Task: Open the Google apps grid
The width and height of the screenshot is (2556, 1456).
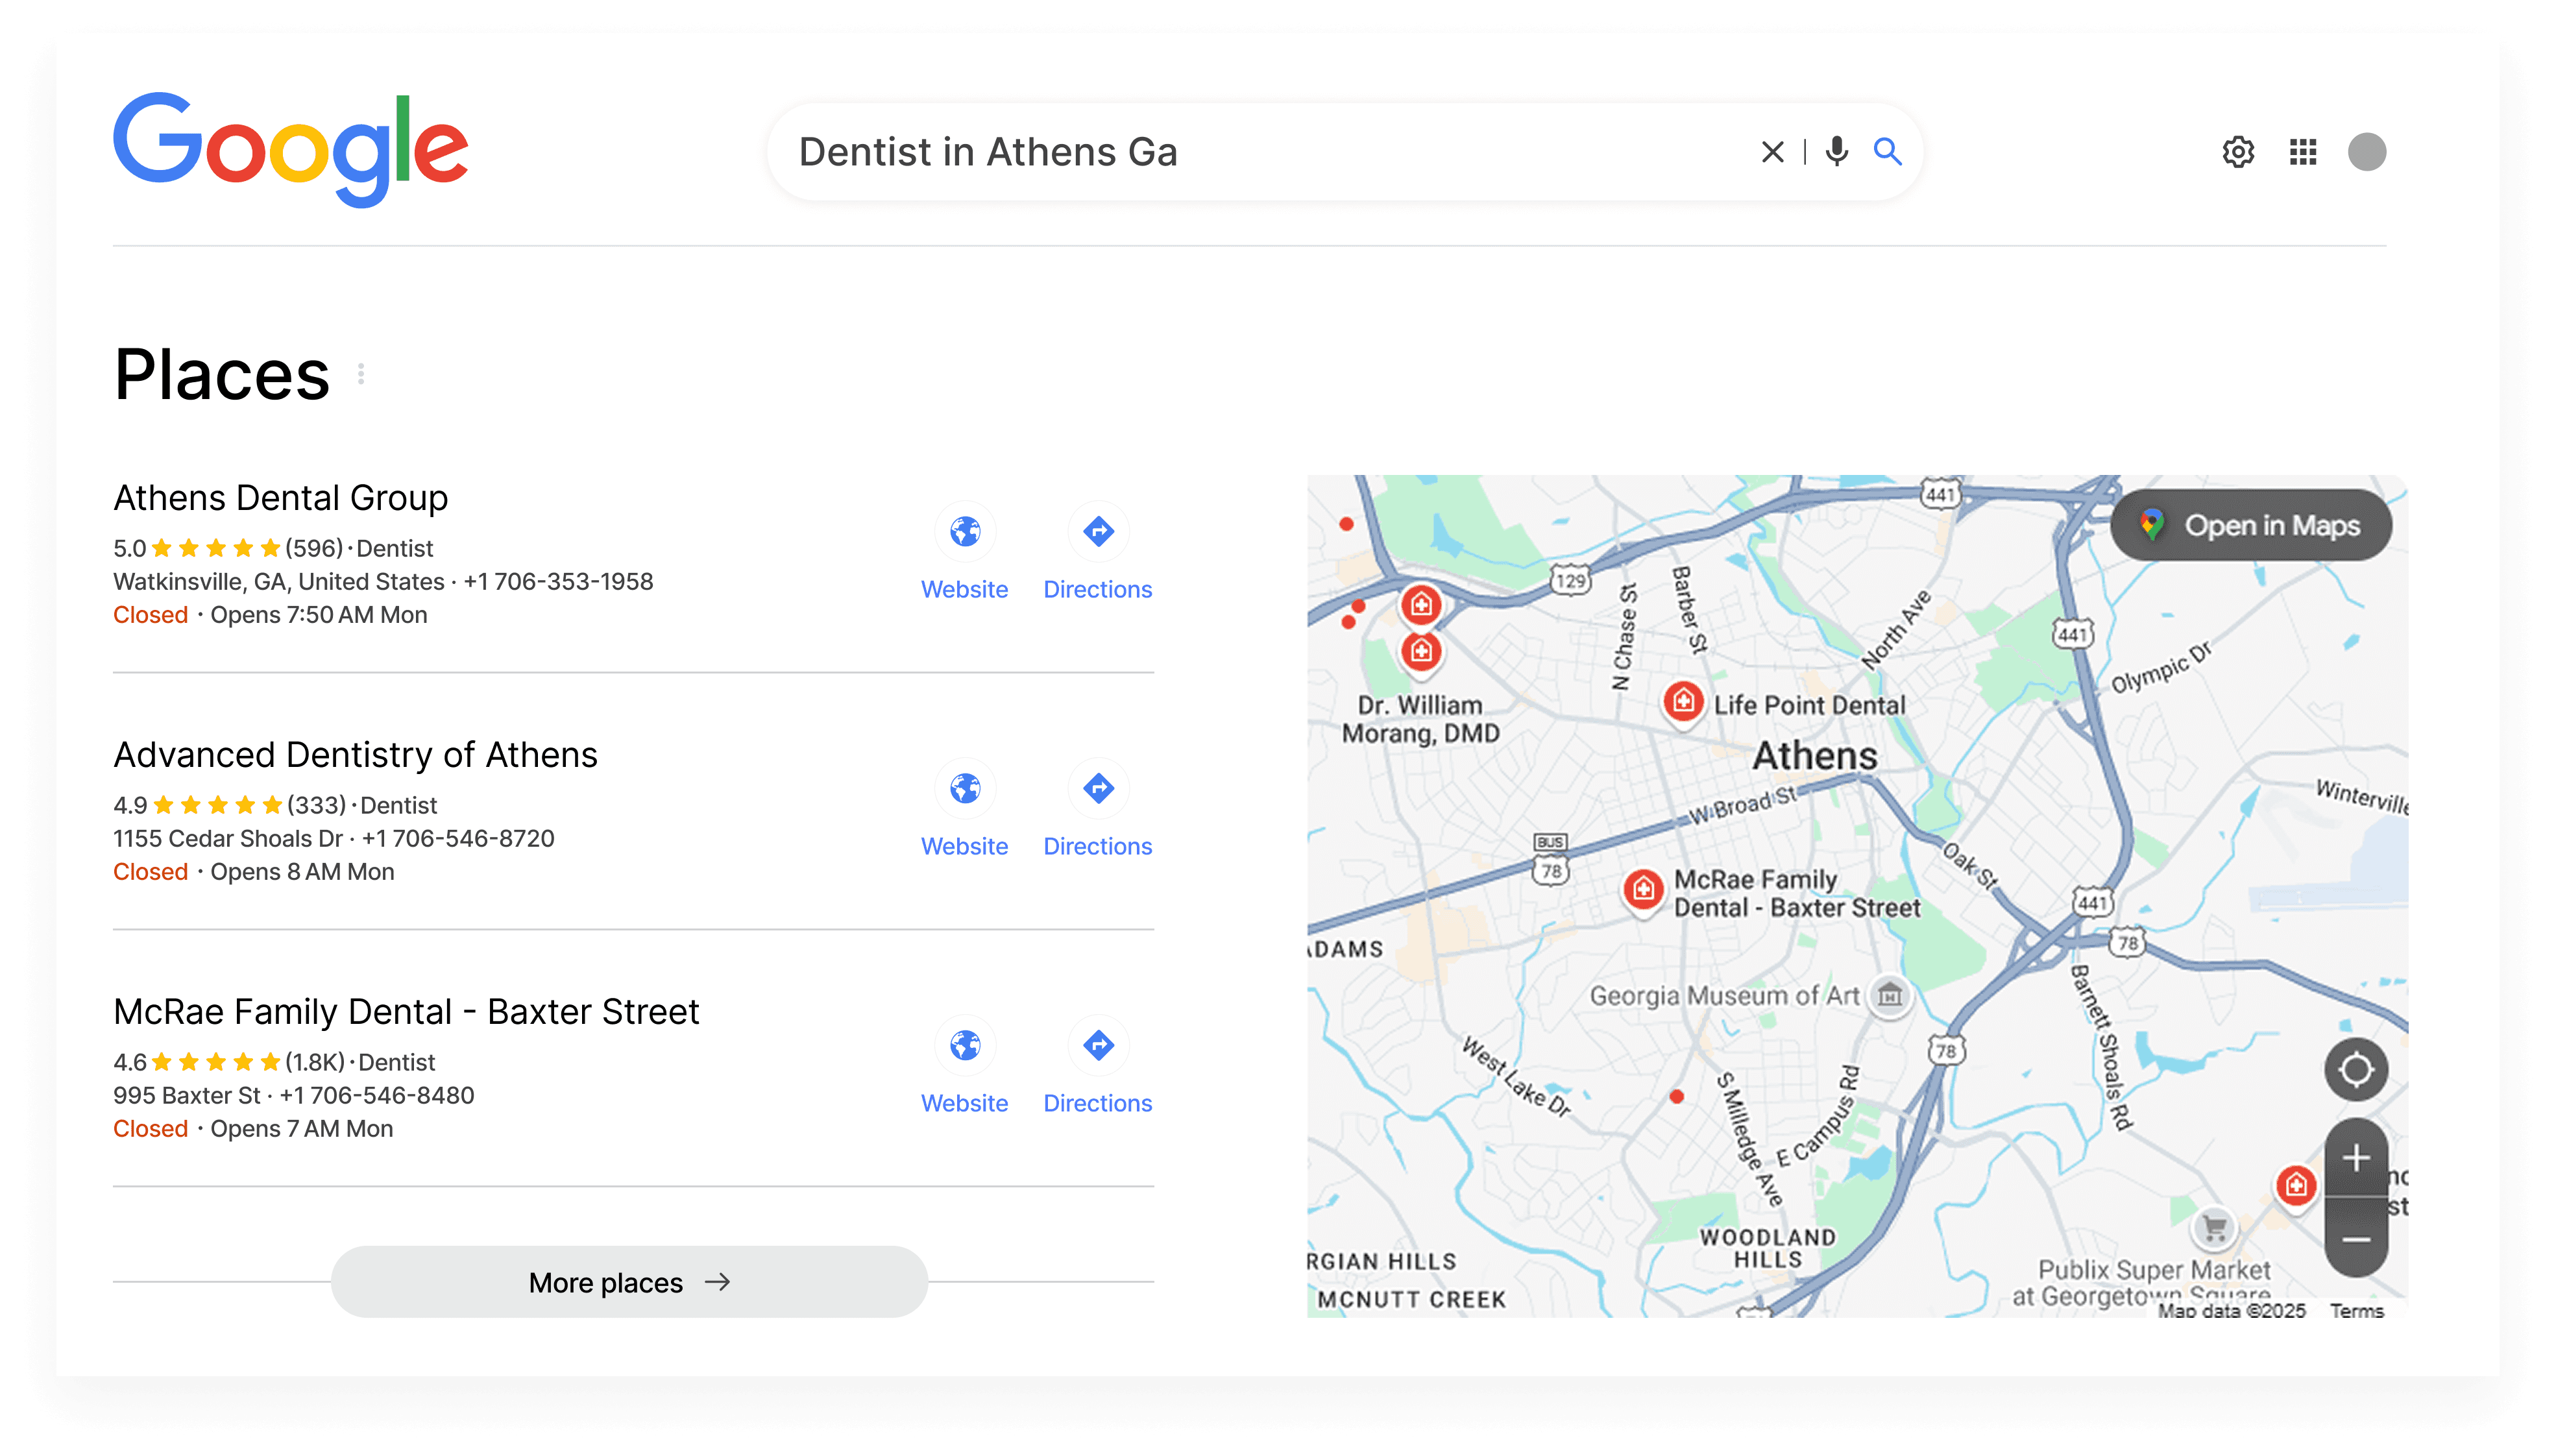Action: [2303, 152]
